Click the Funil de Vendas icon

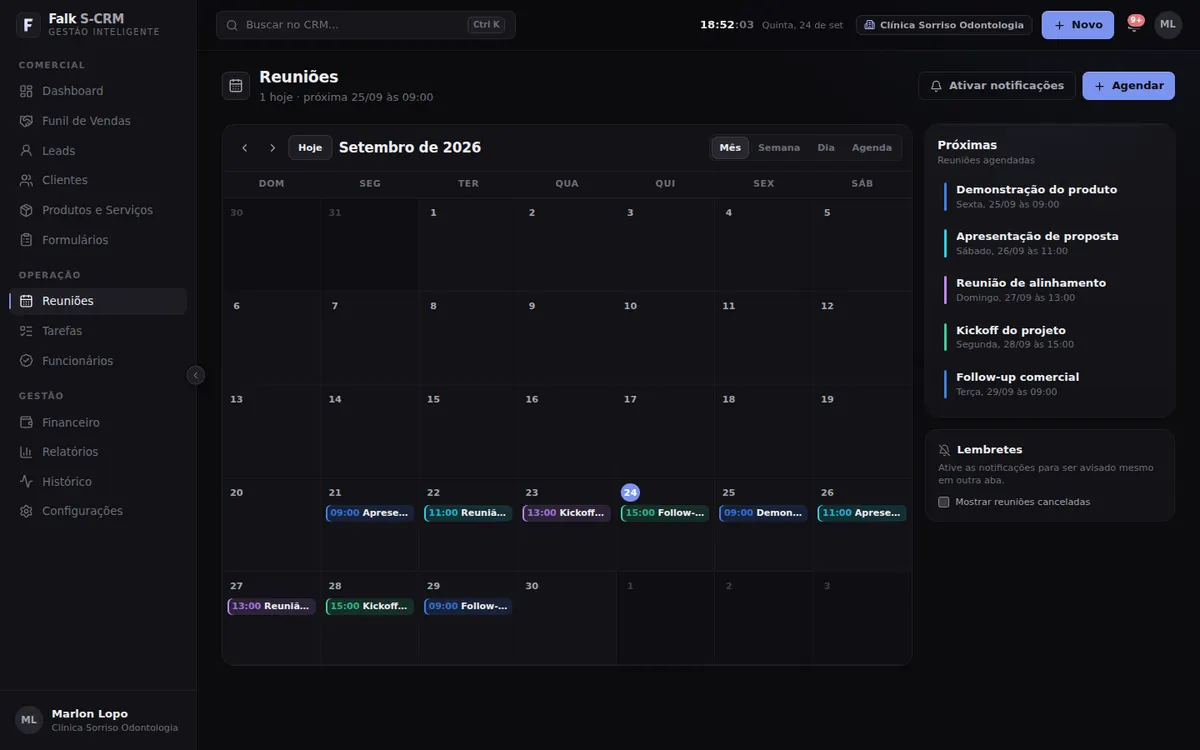tap(26, 121)
